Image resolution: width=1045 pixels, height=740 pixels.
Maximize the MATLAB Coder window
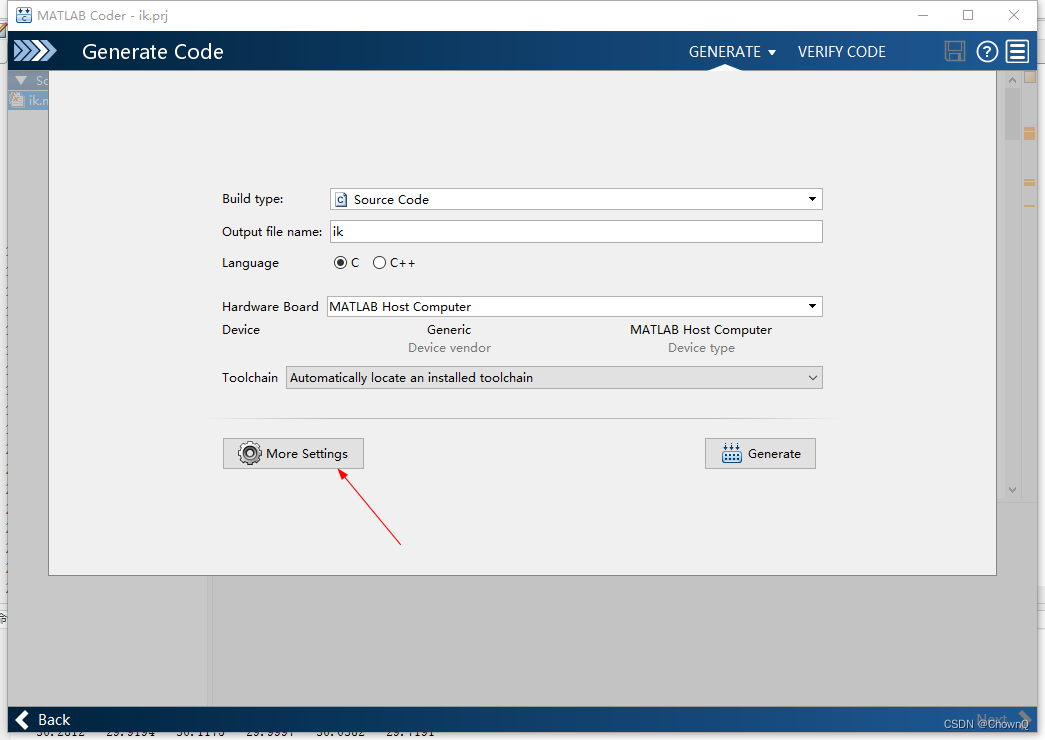(968, 15)
